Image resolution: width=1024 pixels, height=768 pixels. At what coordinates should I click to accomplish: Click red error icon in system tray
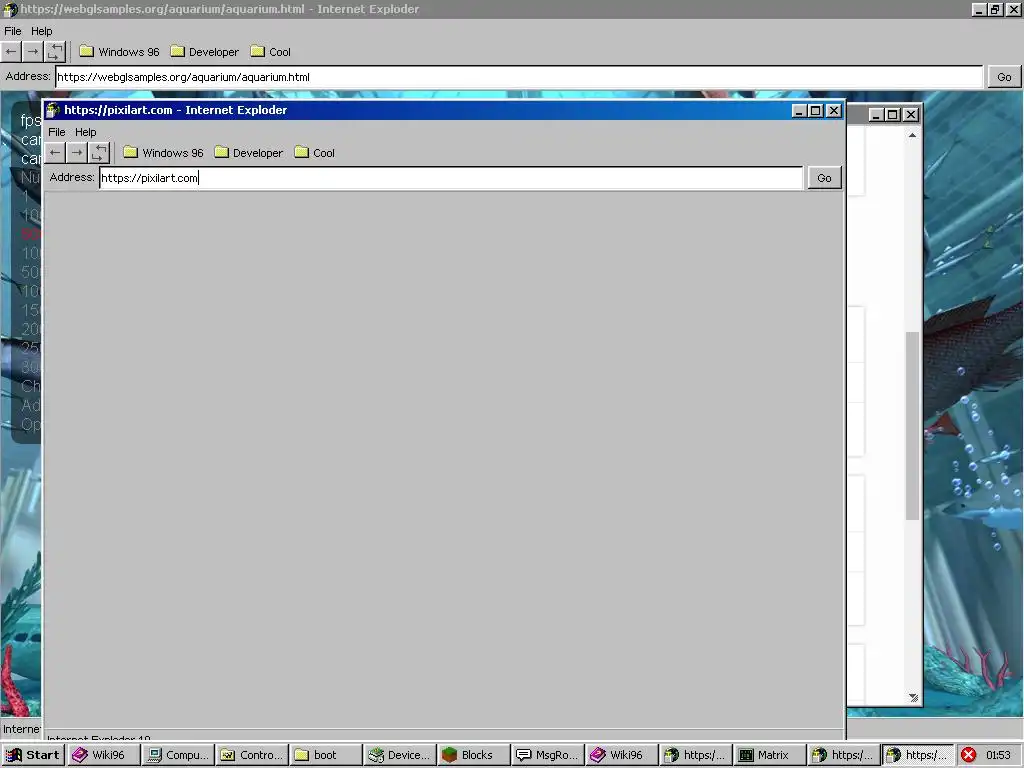968,755
